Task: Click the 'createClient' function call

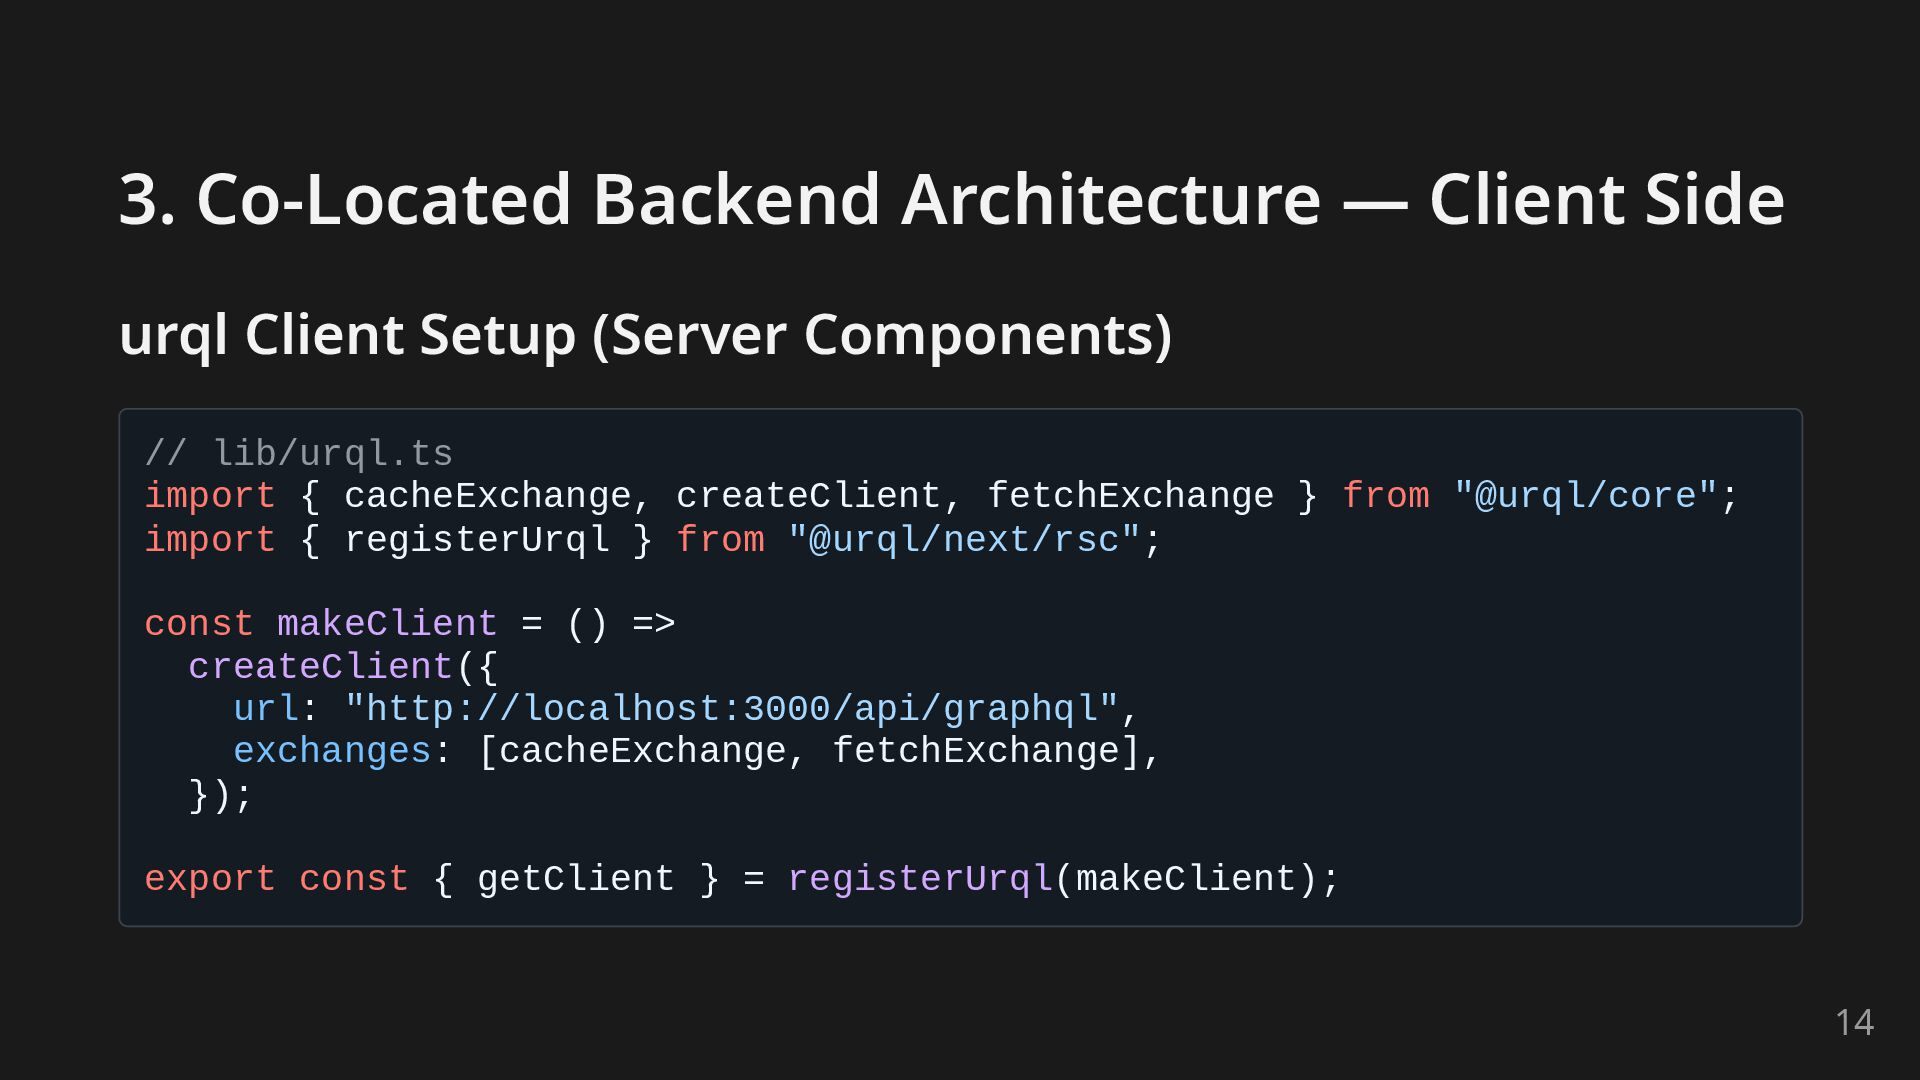Action: point(320,667)
